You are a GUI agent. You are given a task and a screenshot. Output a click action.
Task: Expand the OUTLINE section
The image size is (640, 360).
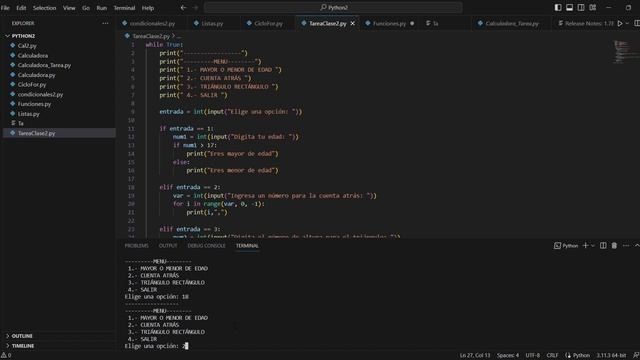click(x=59, y=336)
